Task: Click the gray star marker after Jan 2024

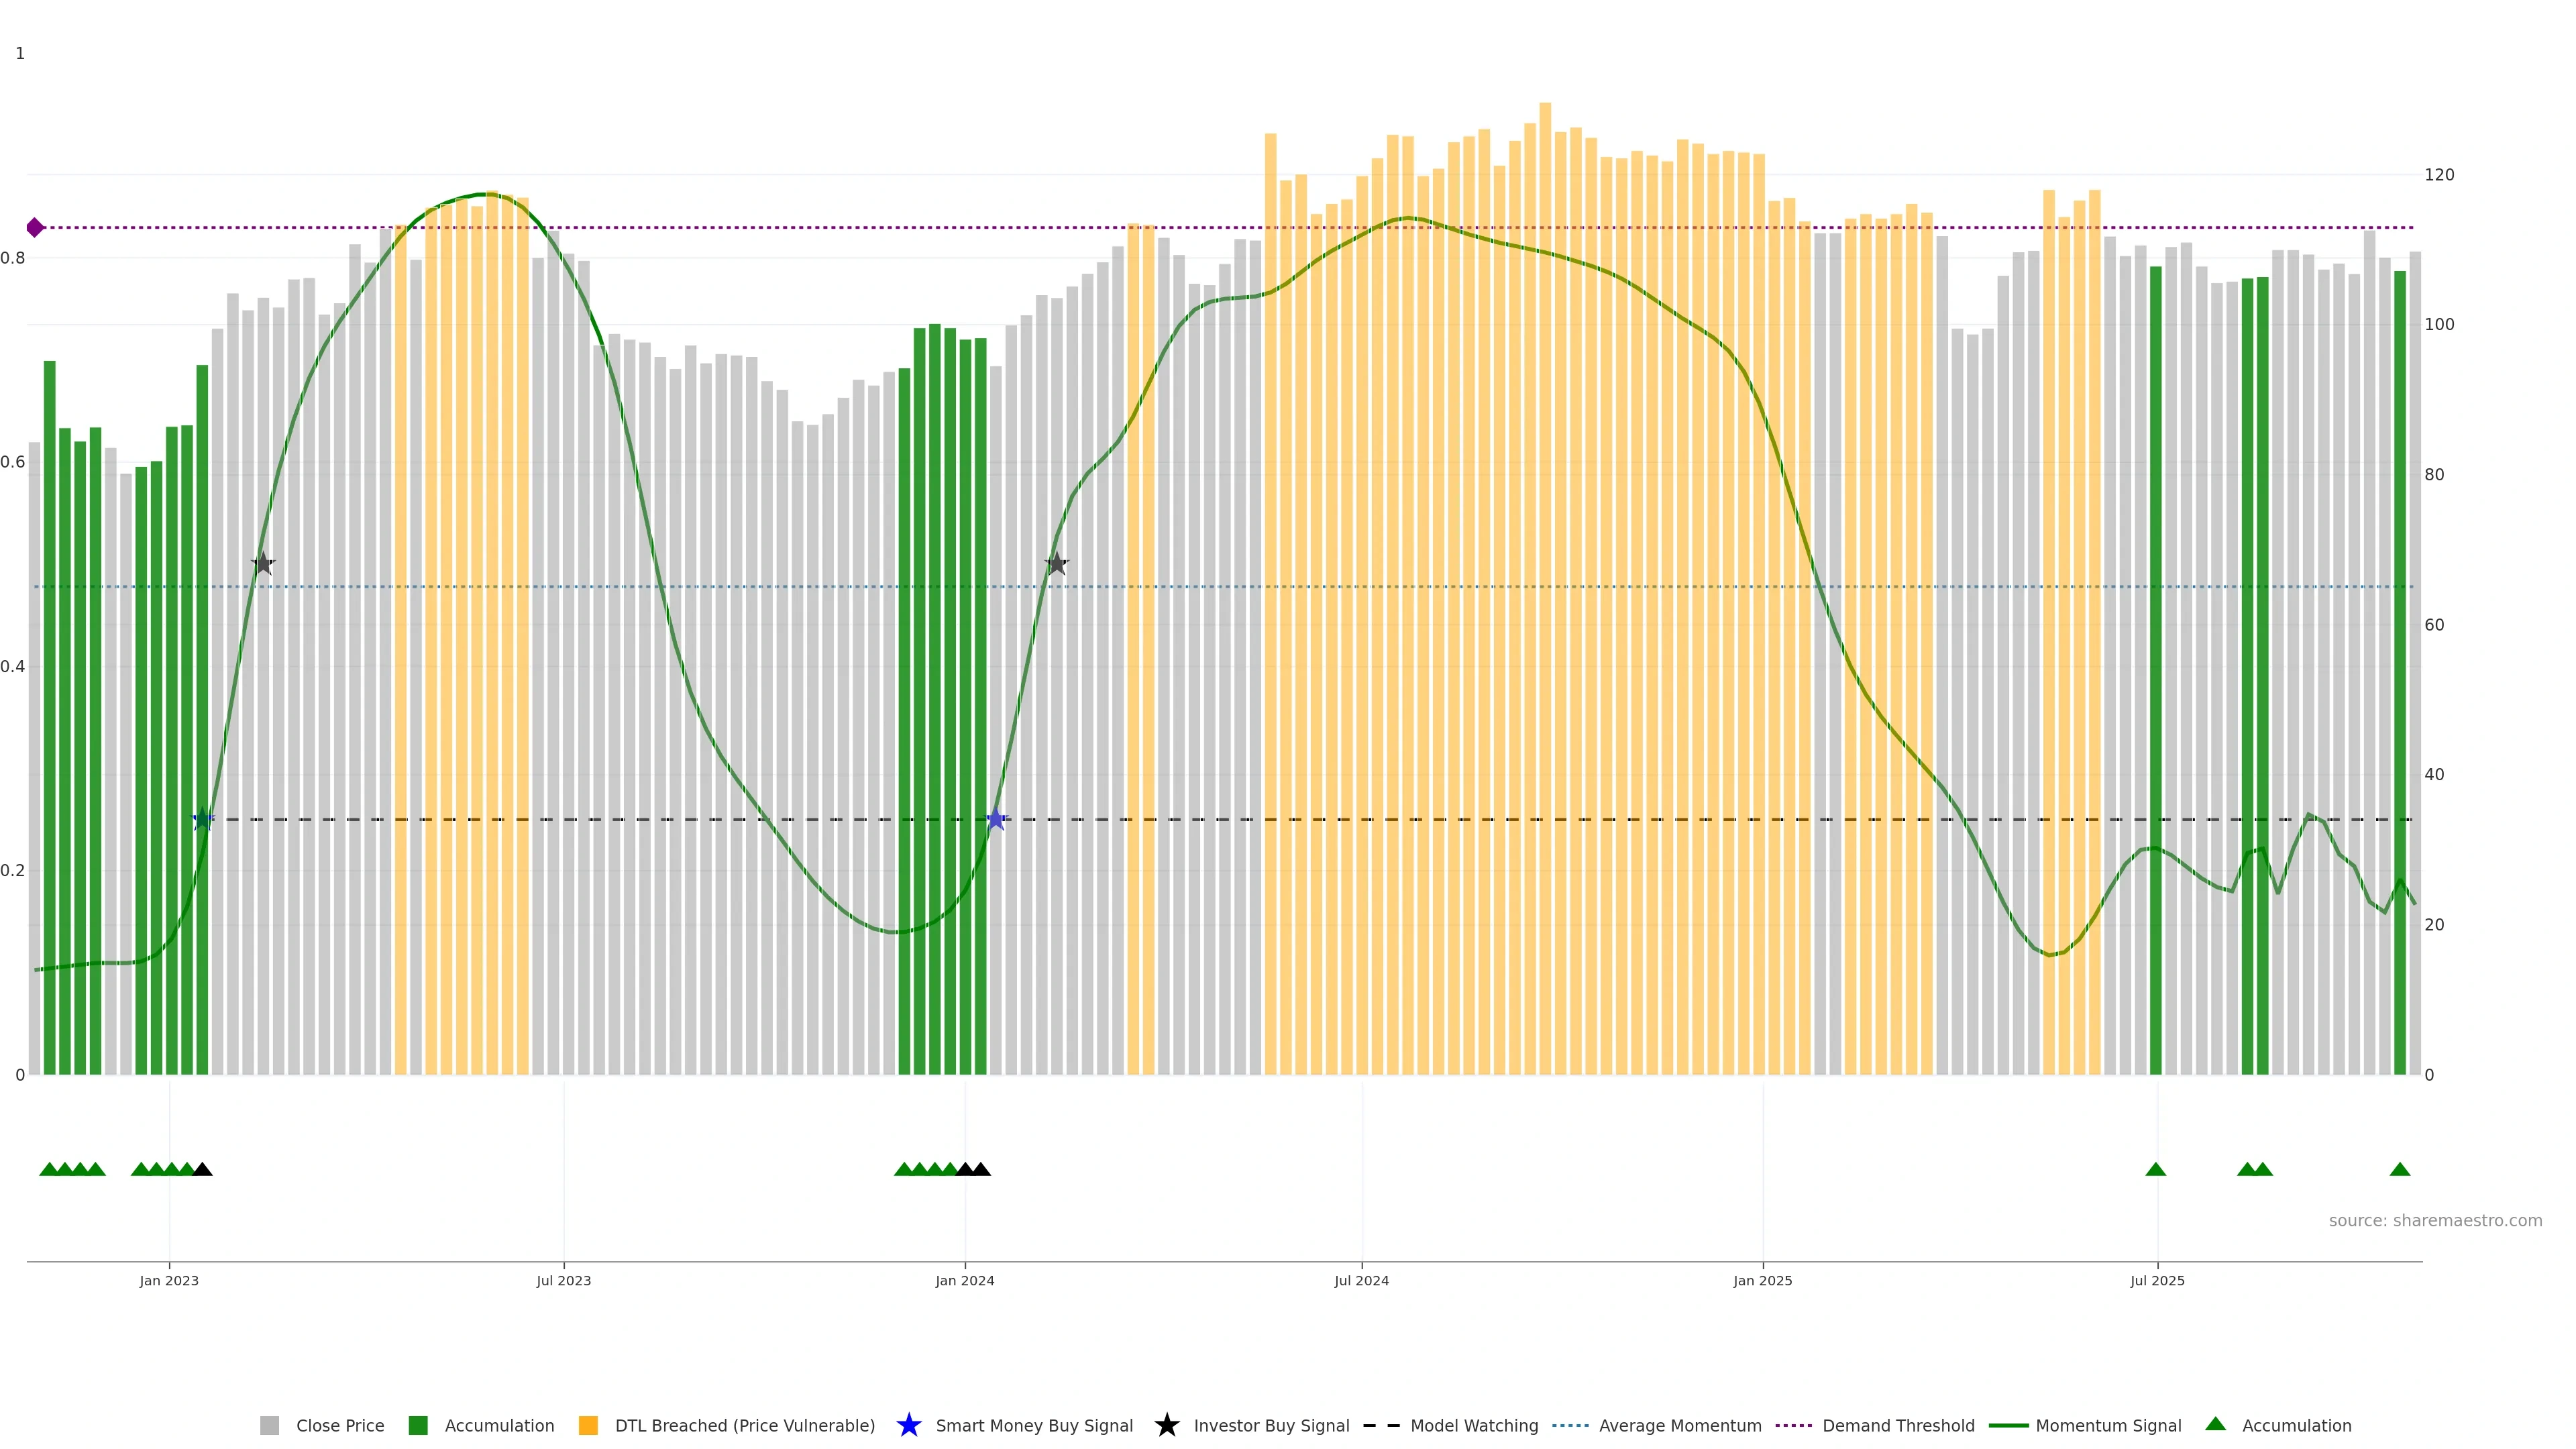Action: (x=1056, y=564)
